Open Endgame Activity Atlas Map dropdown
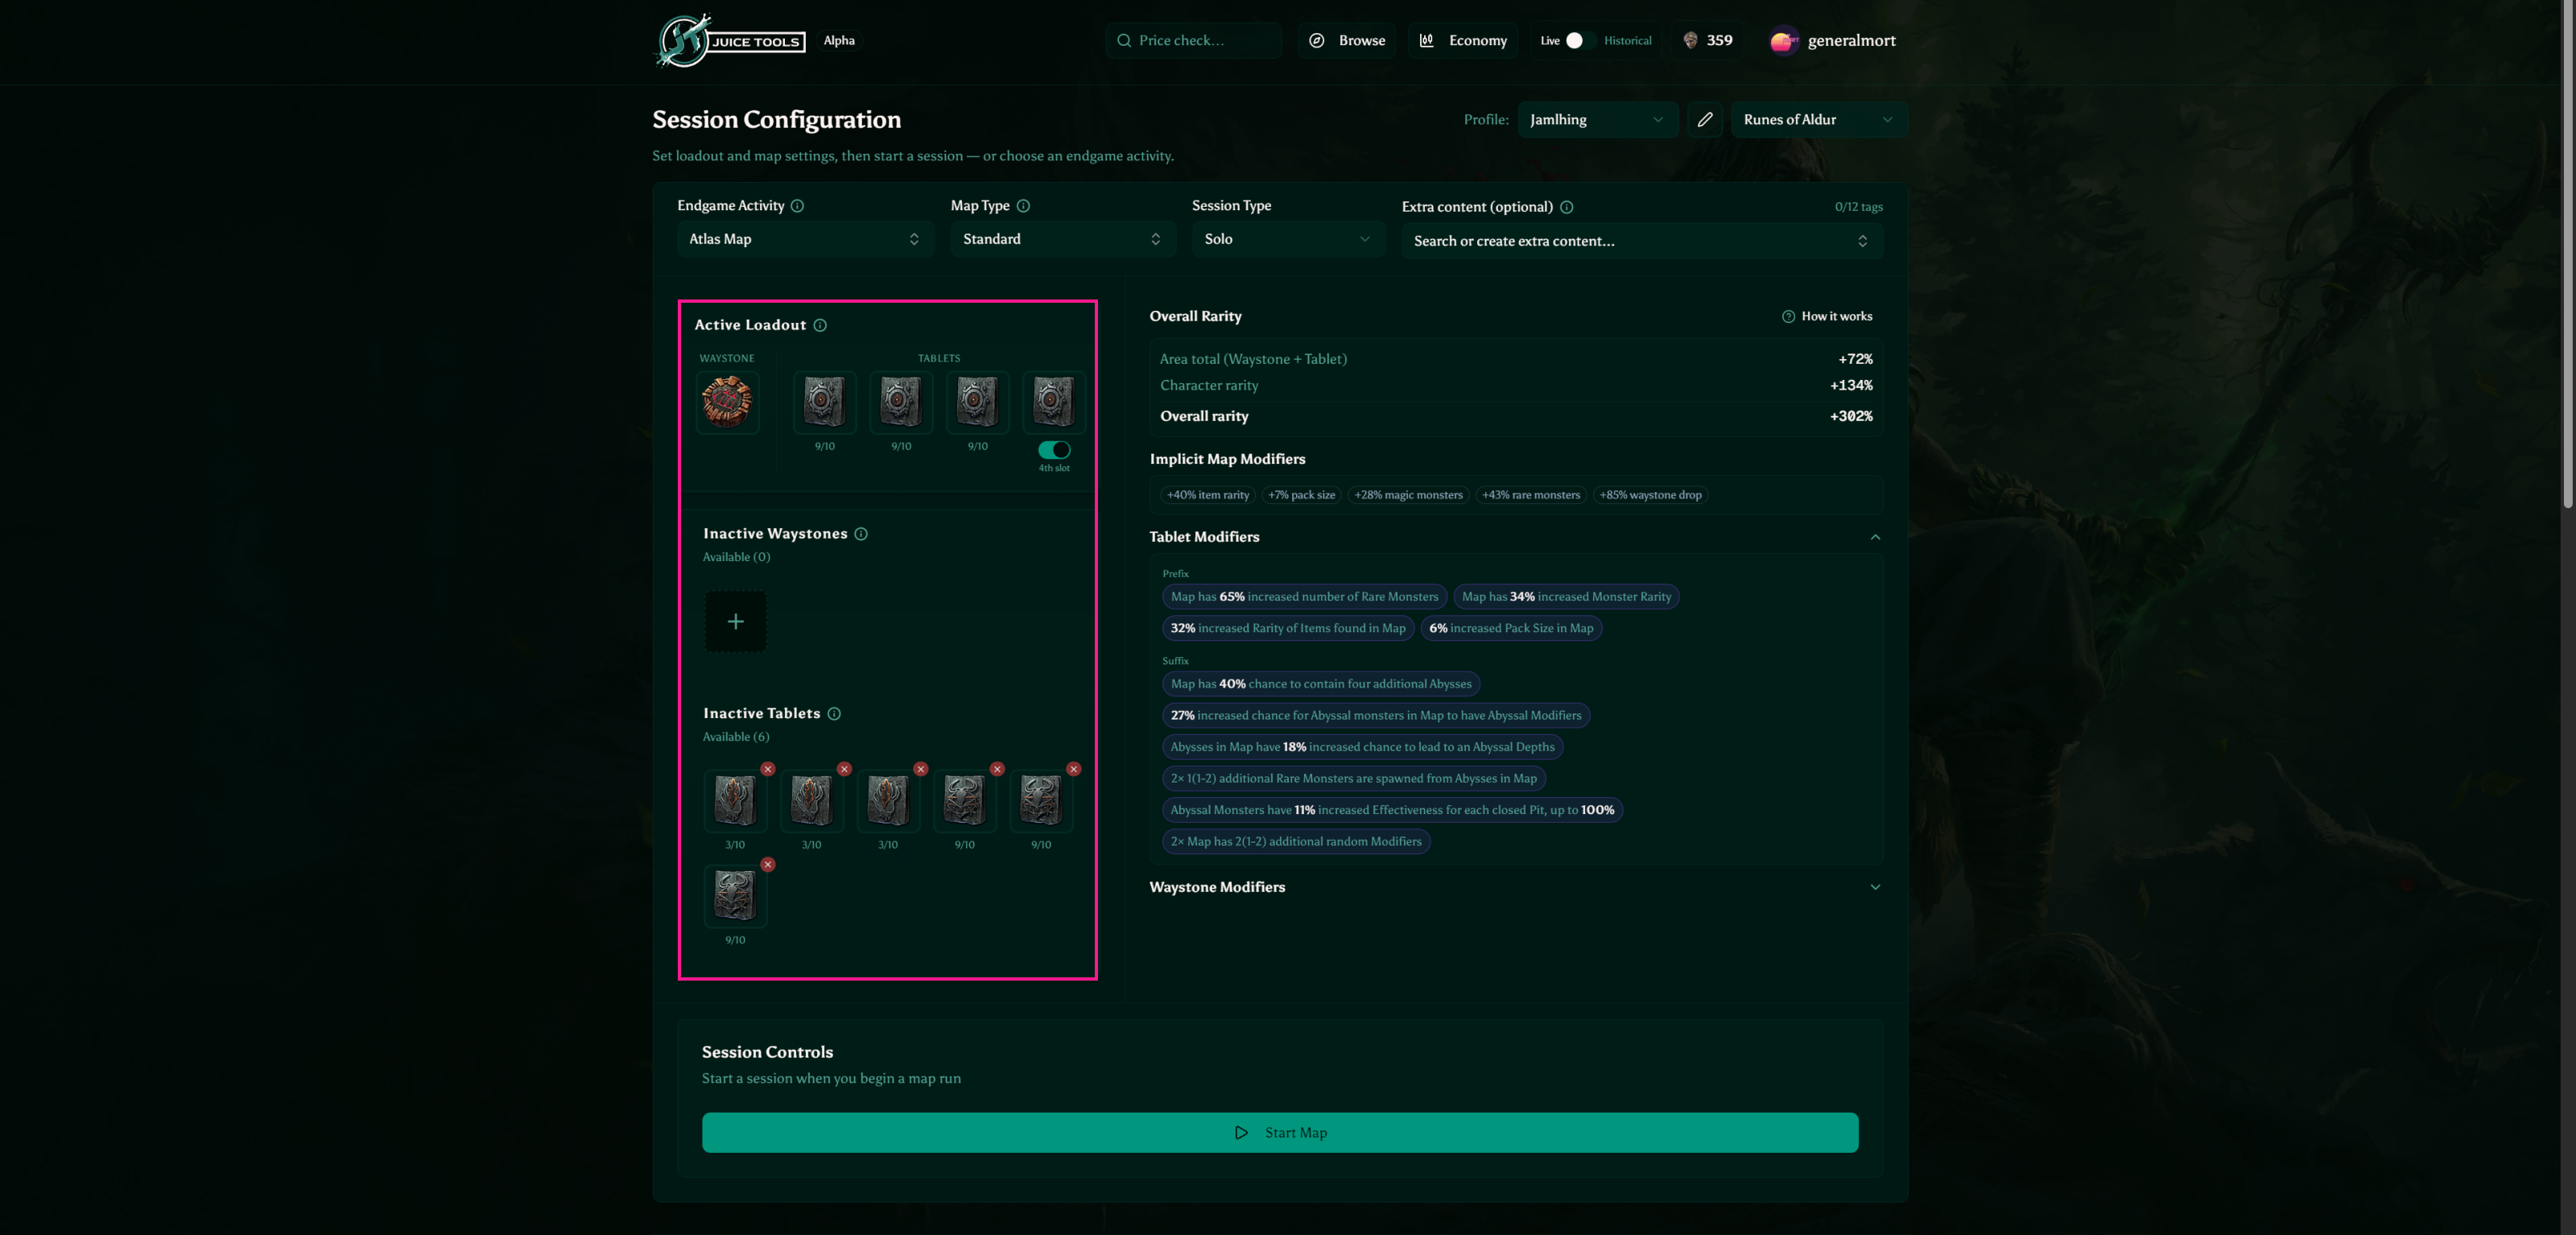Viewport: 2576px width, 1235px height. click(805, 239)
